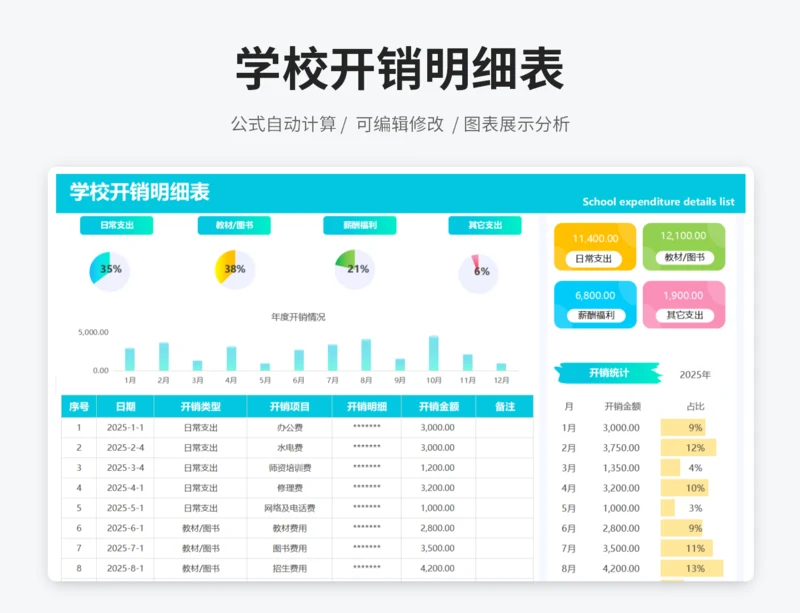
Task: Click the amount 1,200.00 in table row 3
Action: pos(438,468)
